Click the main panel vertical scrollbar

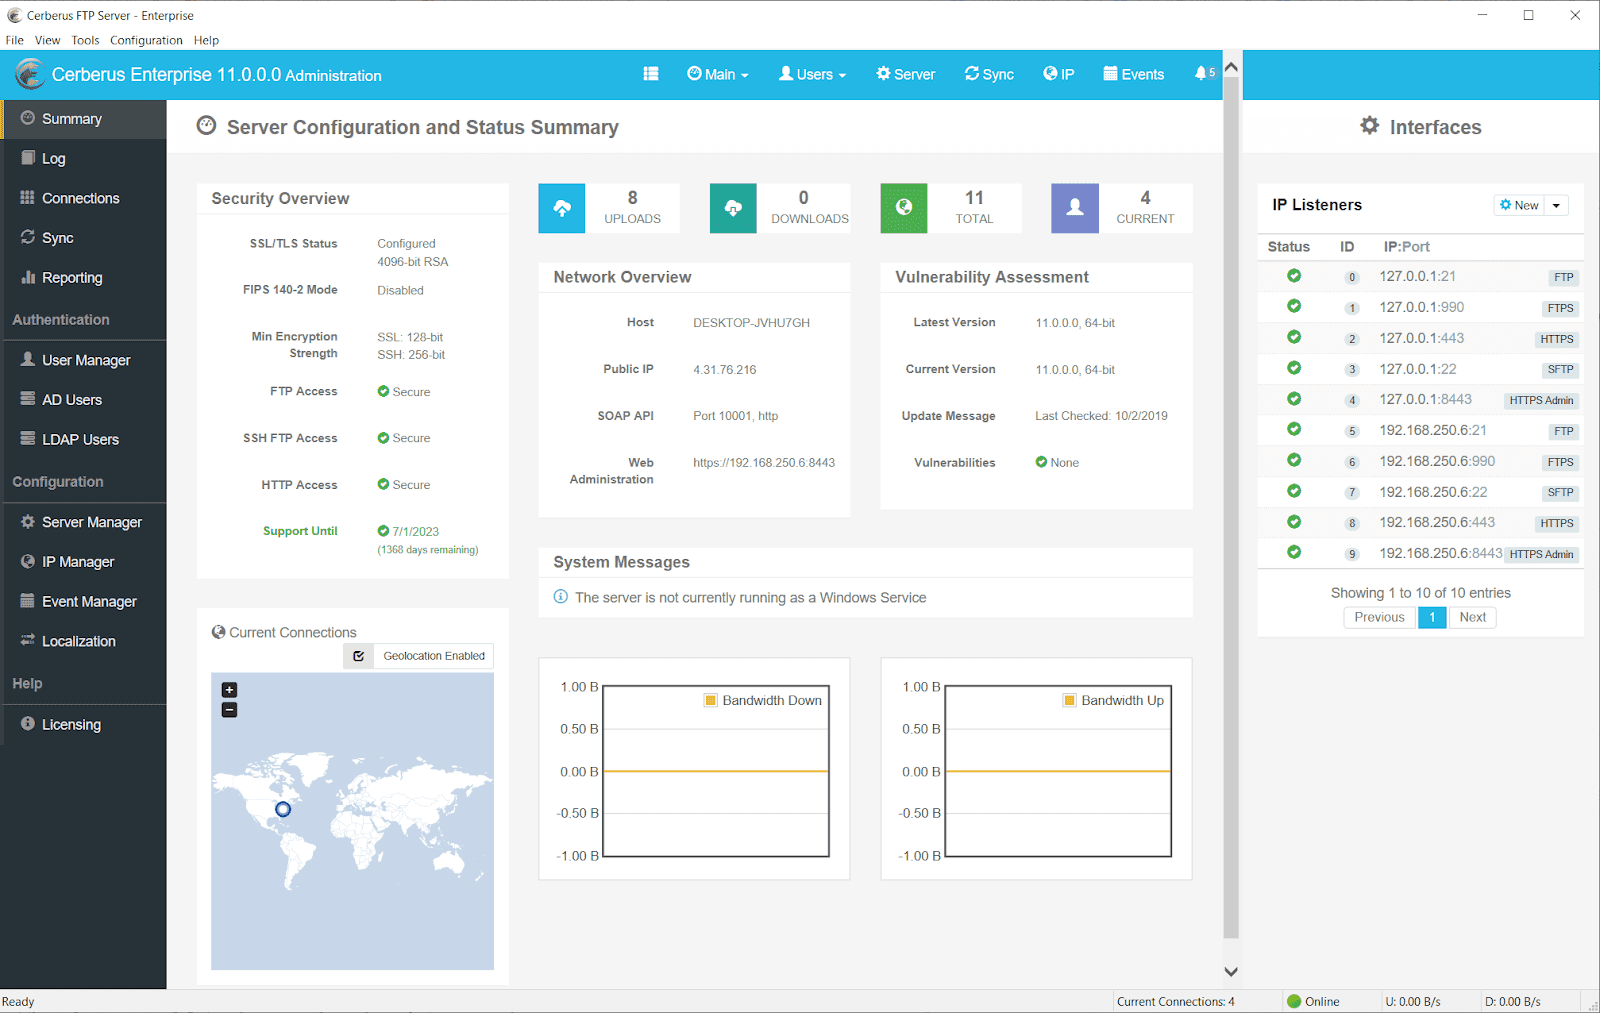click(x=1231, y=510)
